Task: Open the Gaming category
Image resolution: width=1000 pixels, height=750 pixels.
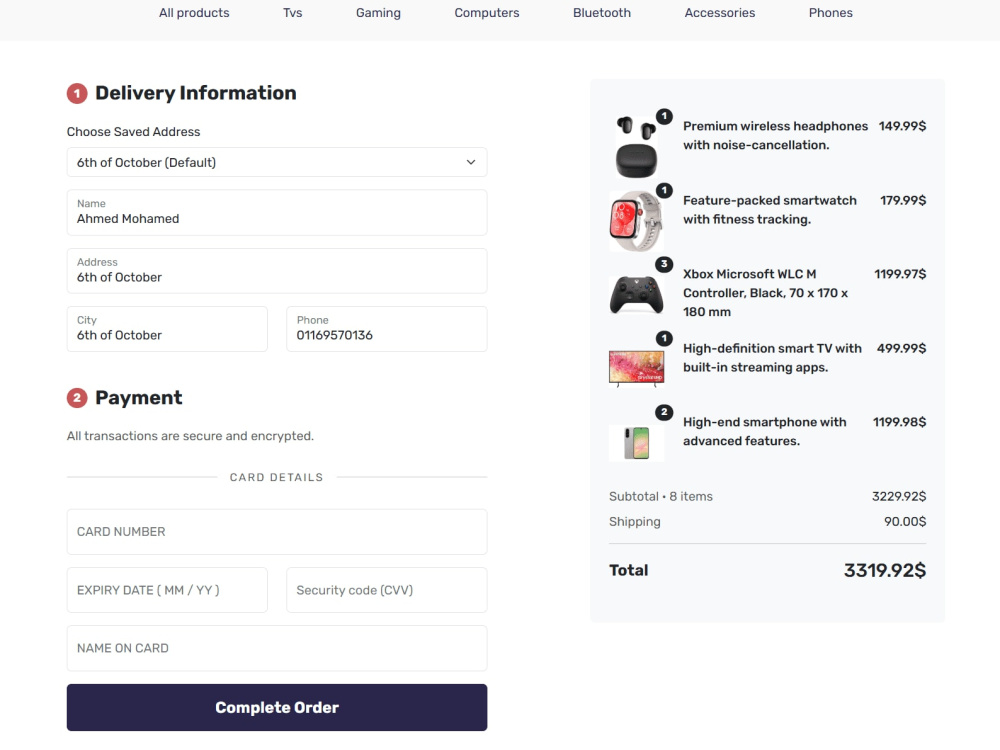Action: (x=378, y=13)
